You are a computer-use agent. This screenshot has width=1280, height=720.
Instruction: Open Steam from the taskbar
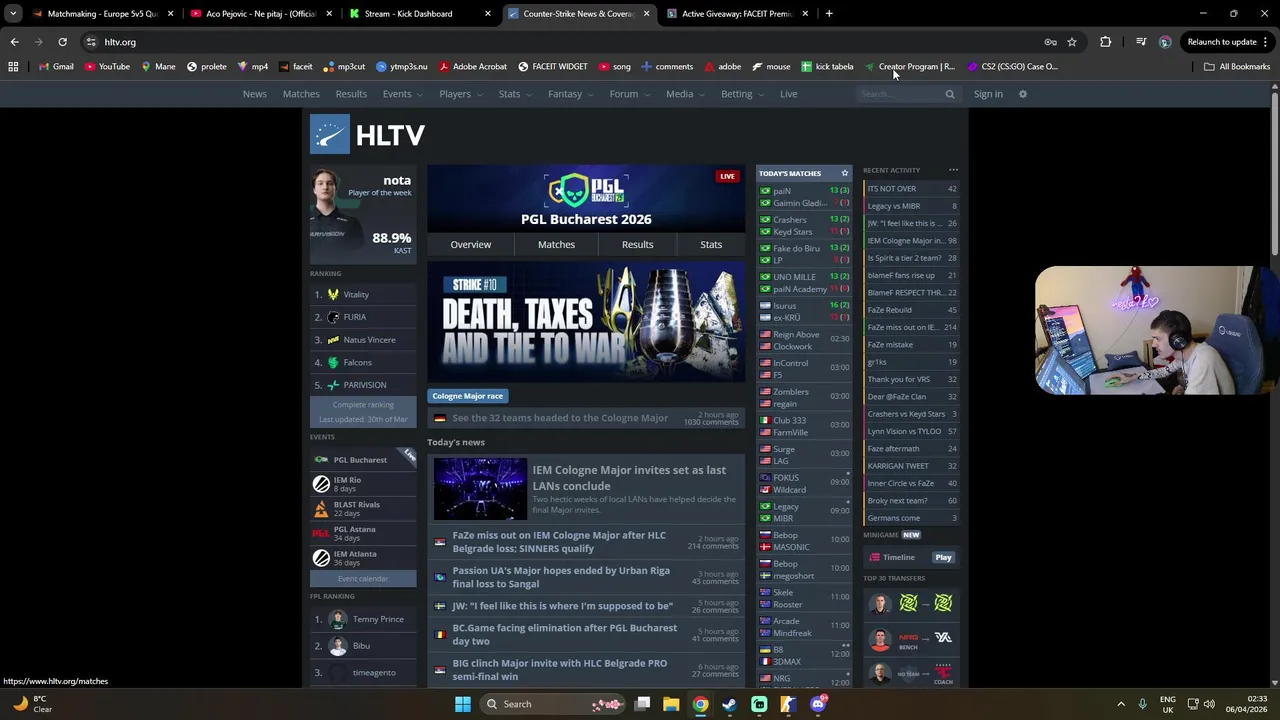pos(729,704)
